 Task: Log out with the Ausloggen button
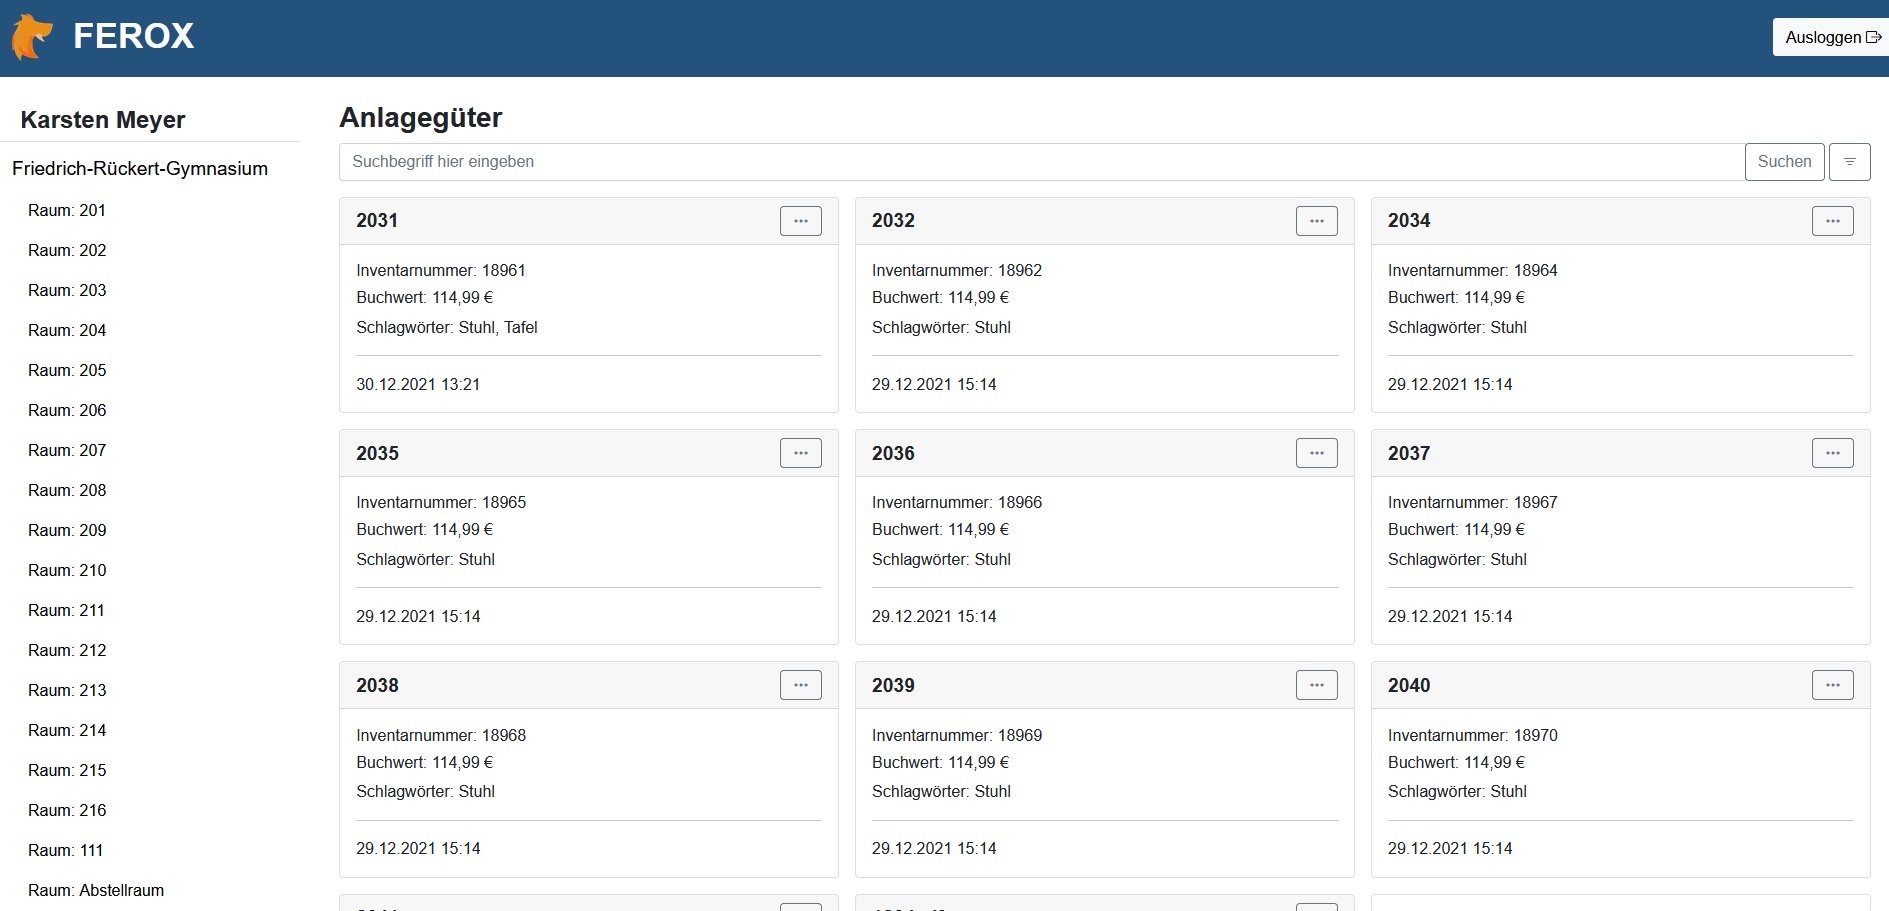click(x=1831, y=37)
